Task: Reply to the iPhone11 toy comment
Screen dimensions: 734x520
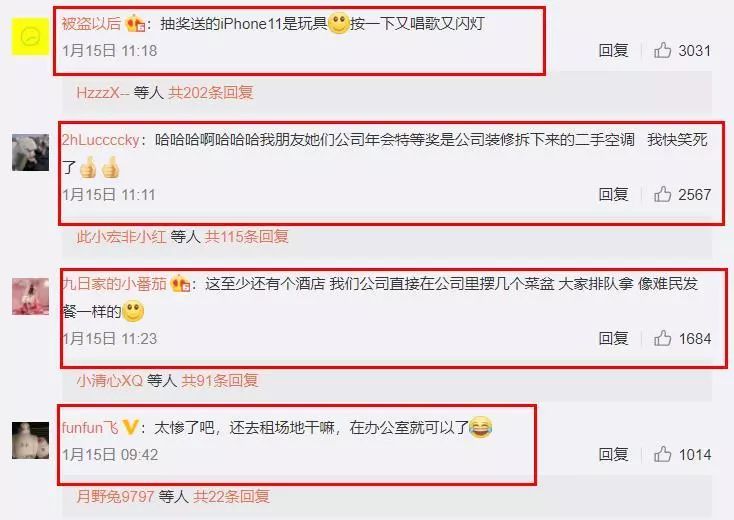Action: point(613,50)
